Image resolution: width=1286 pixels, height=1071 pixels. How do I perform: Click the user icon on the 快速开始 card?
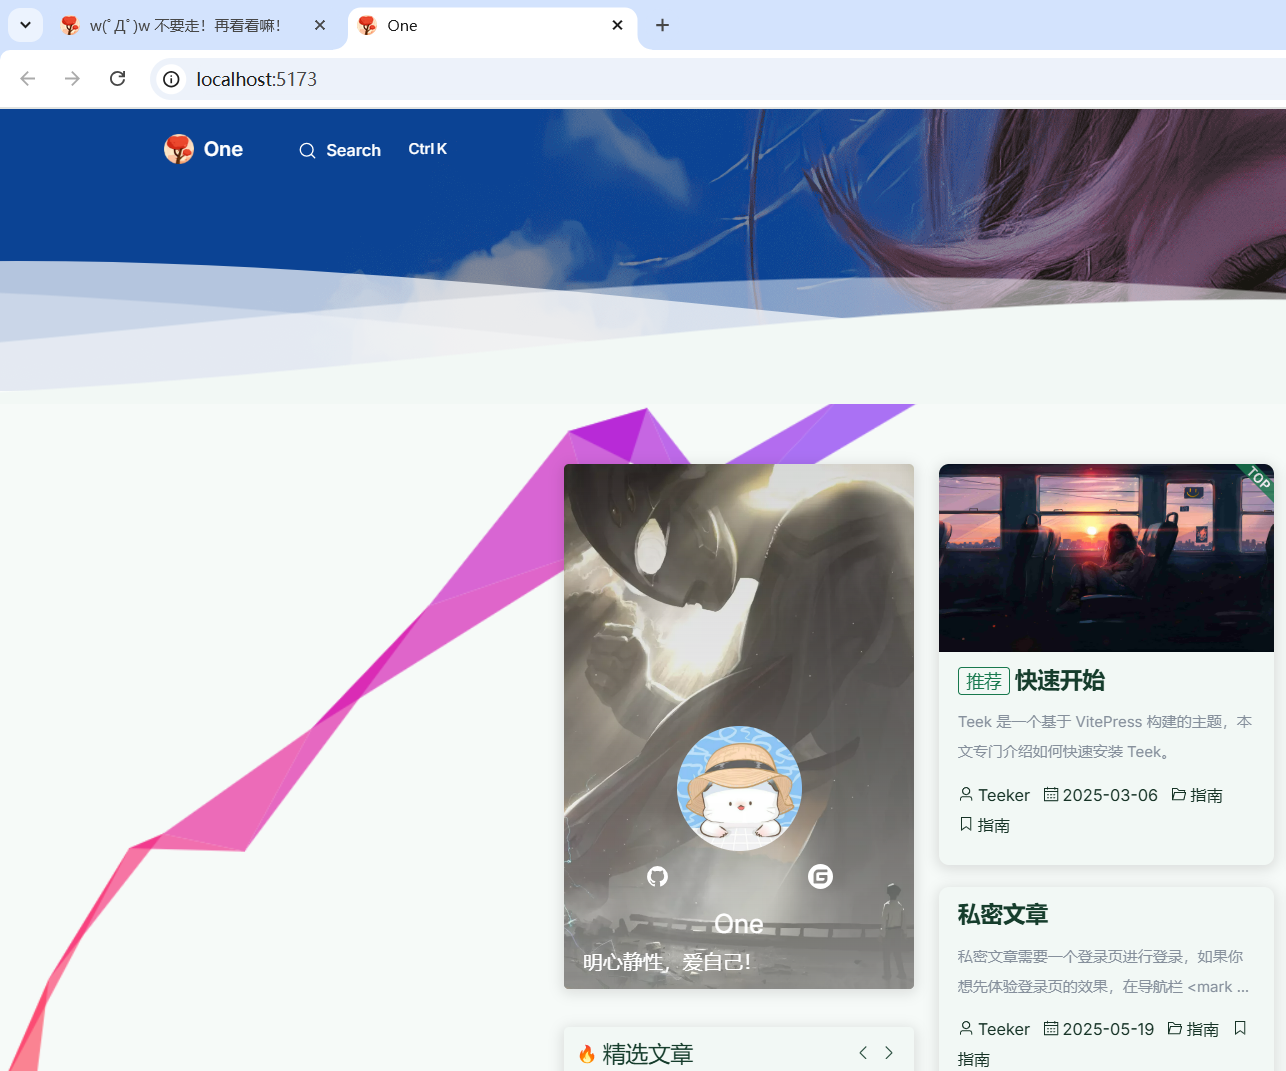966,794
